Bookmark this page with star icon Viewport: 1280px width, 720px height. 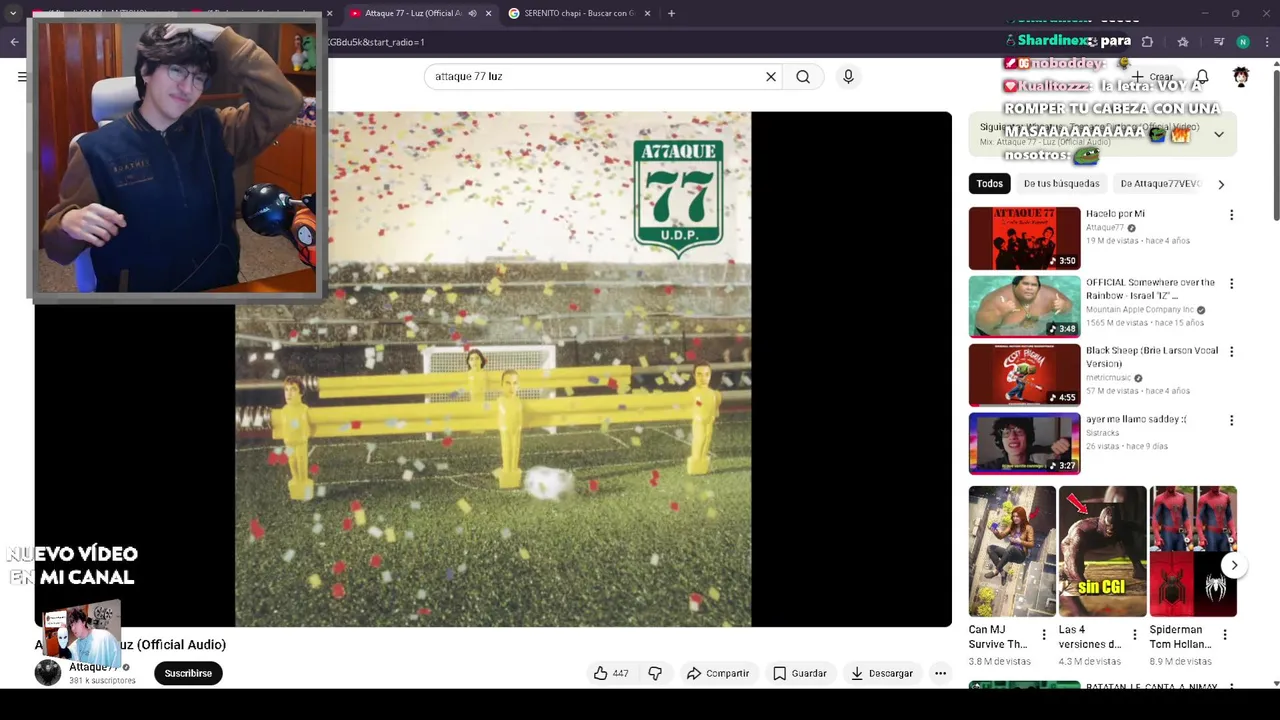[x=1183, y=42]
